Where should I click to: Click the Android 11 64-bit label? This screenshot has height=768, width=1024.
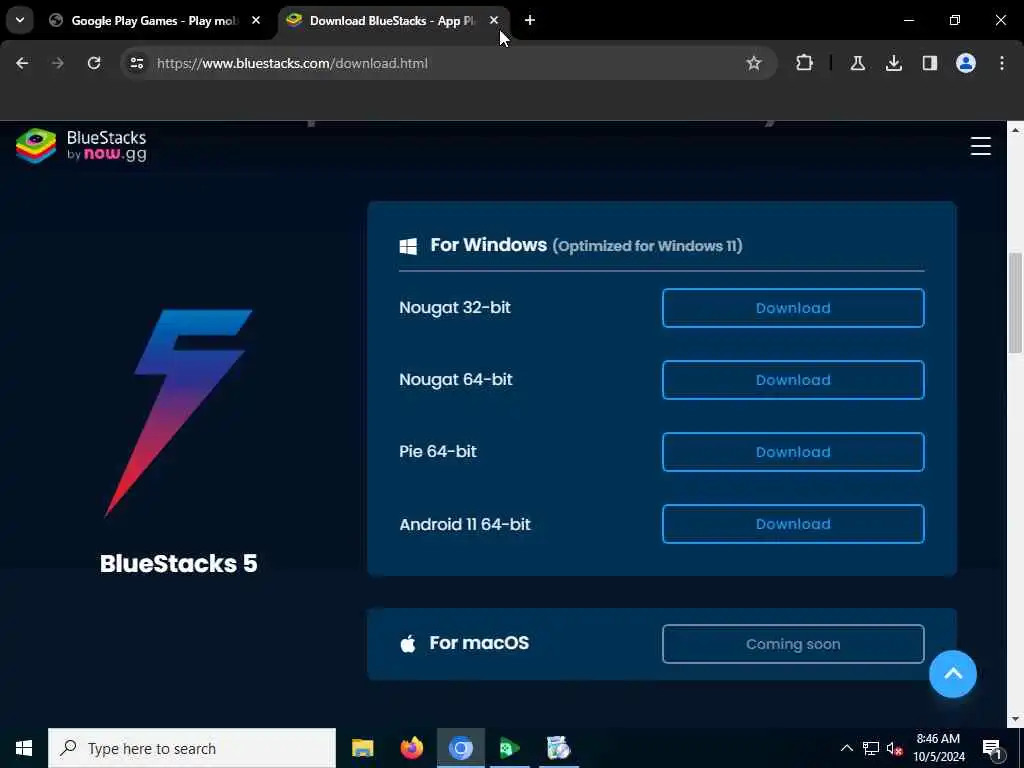tap(464, 524)
